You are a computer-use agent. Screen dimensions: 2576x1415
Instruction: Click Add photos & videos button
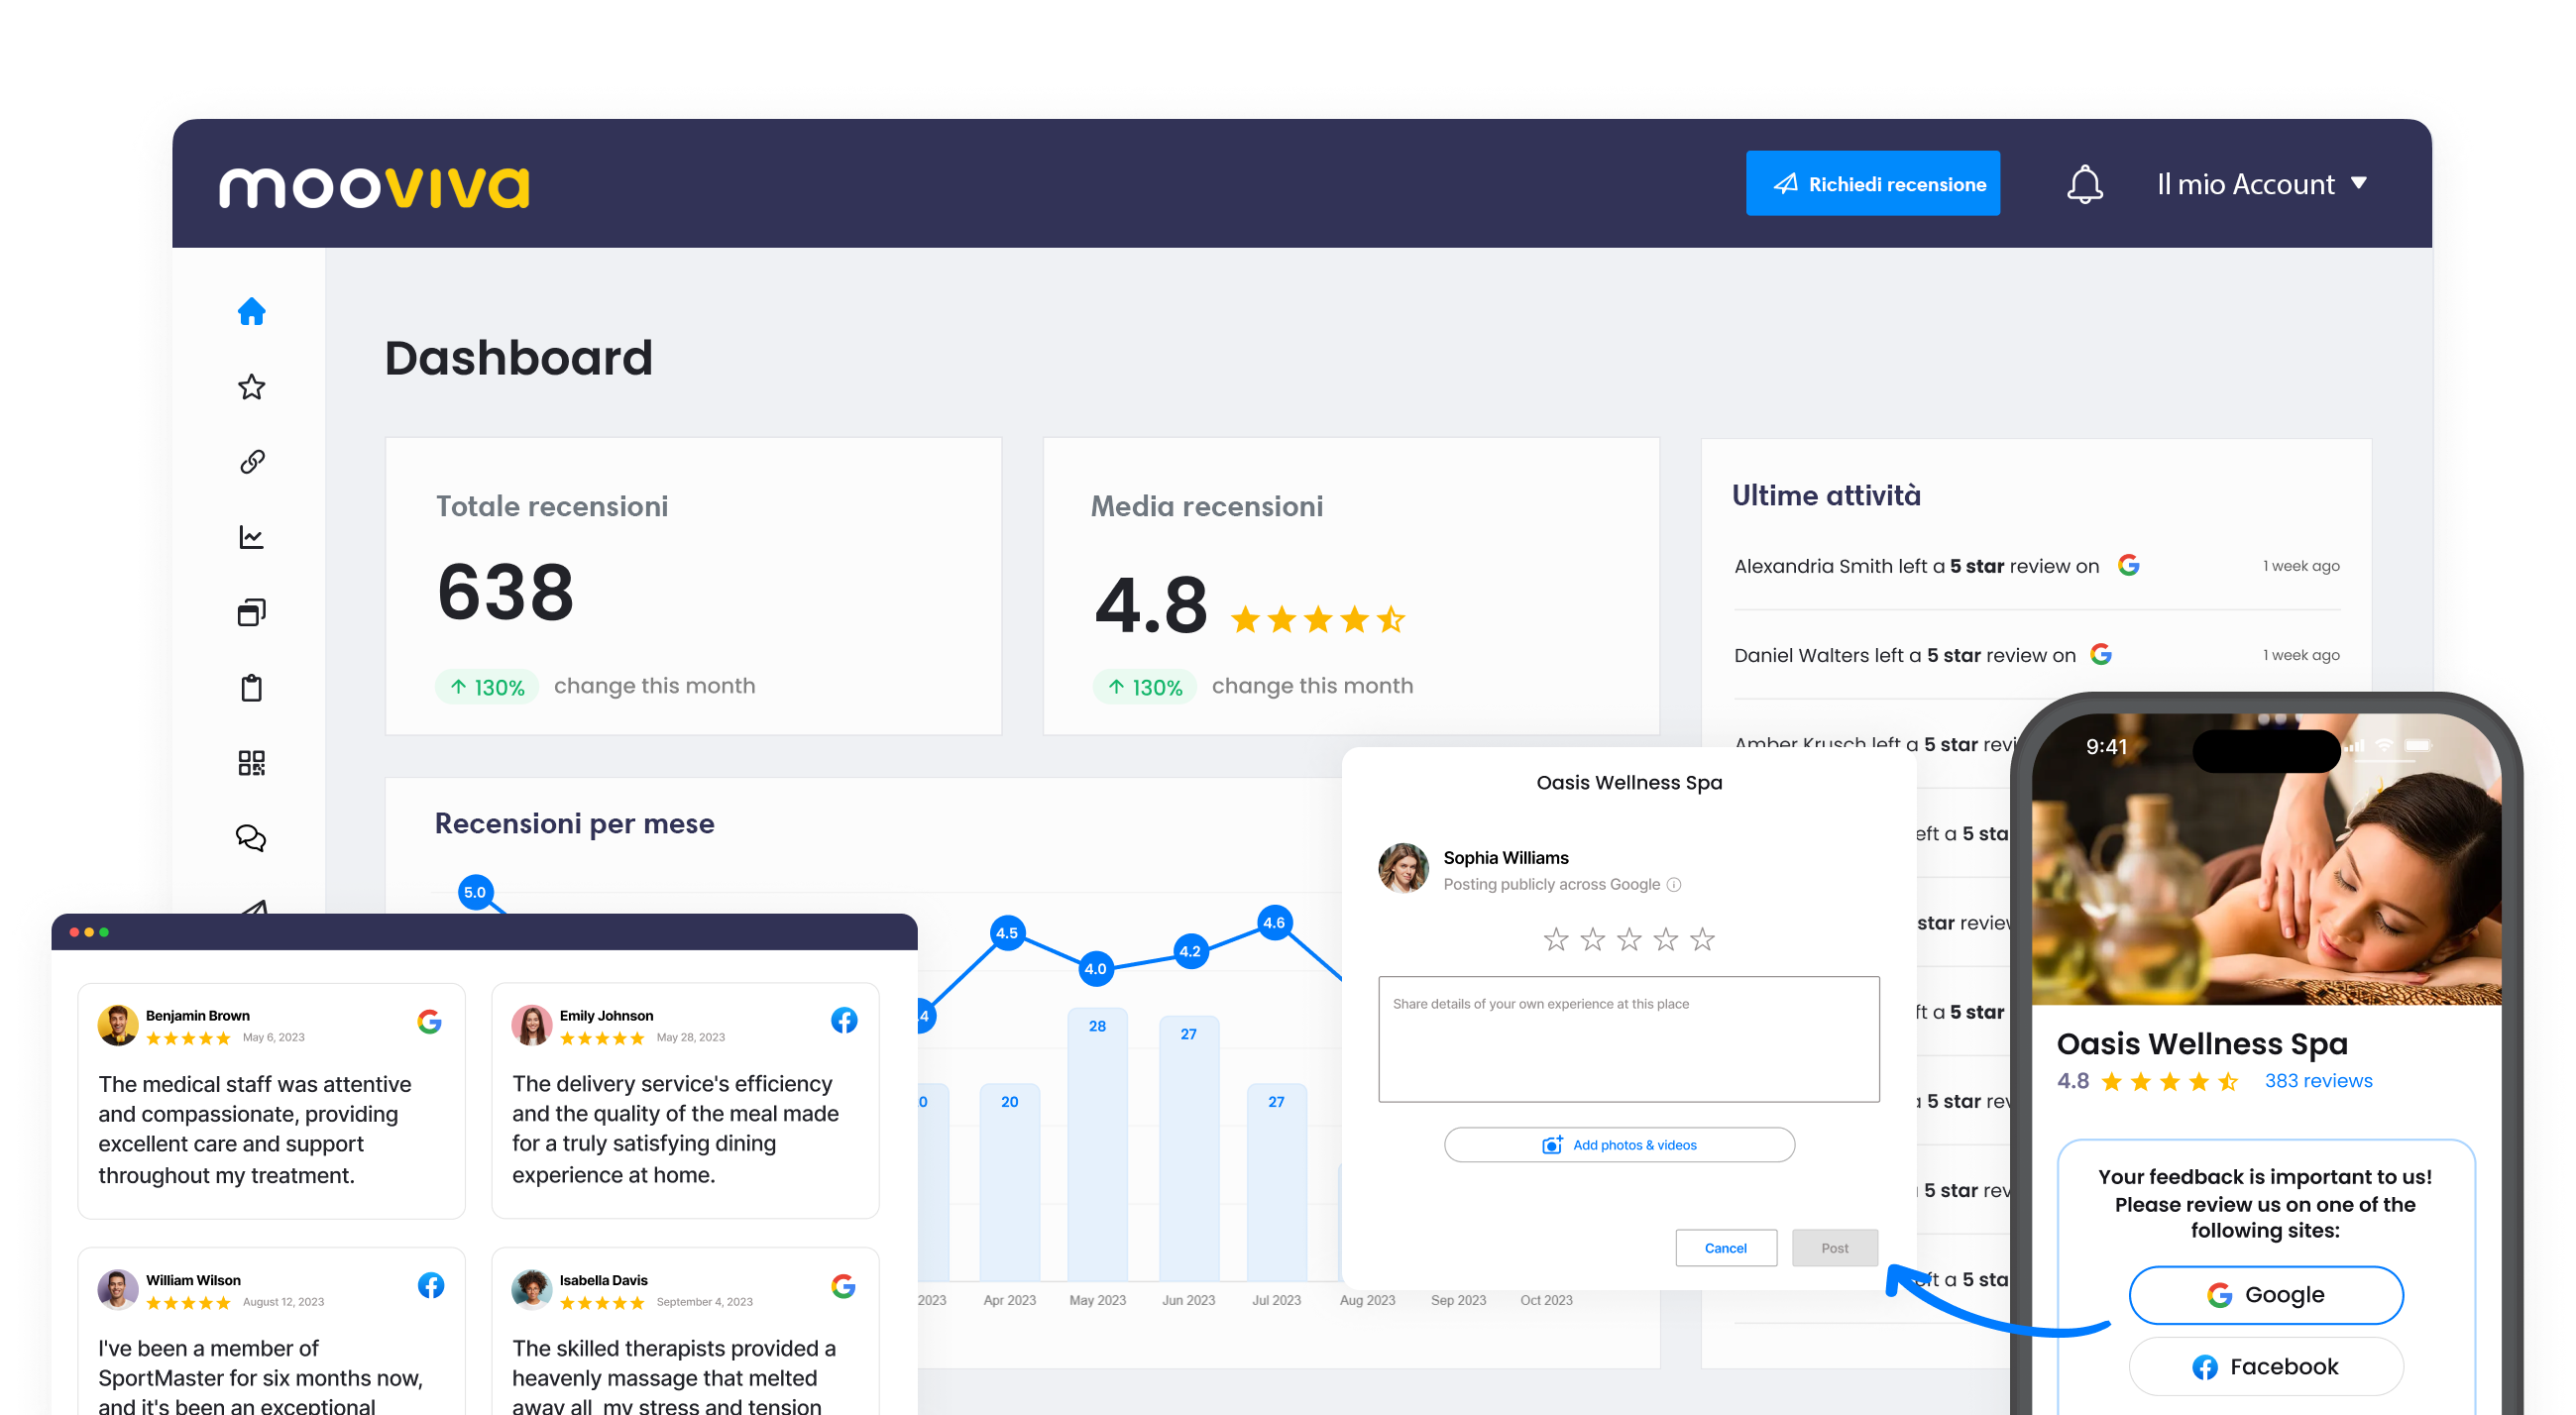(x=1618, y=1145)
